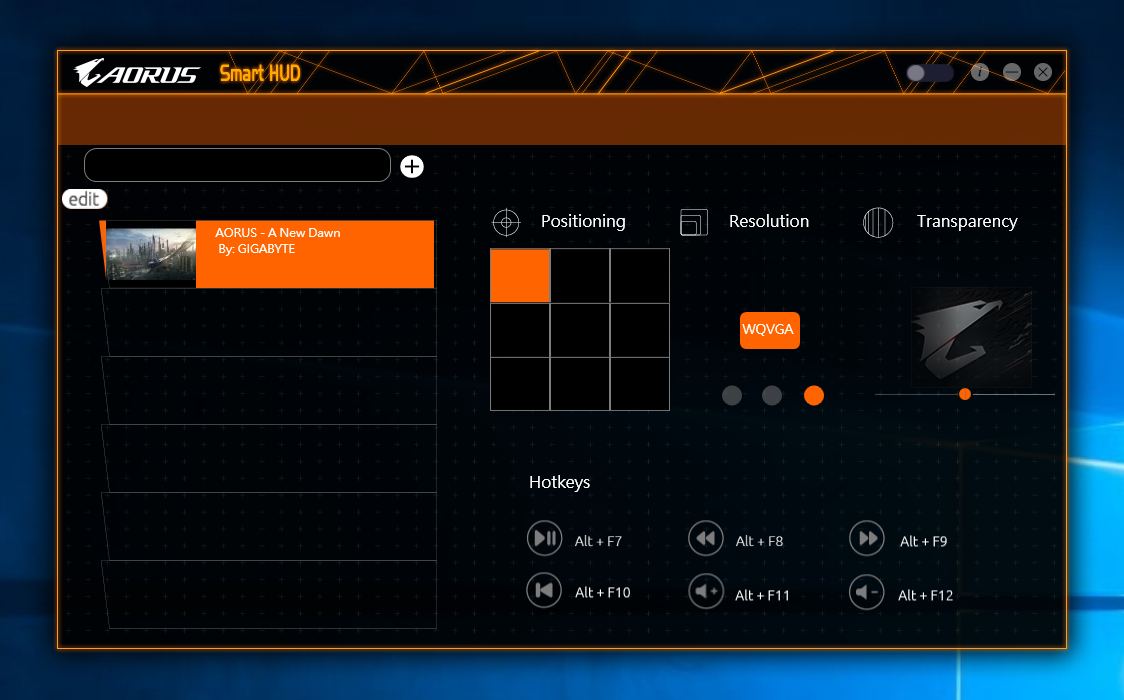
Task: Click the Resolution label
Action: click(x=768, y=221)
